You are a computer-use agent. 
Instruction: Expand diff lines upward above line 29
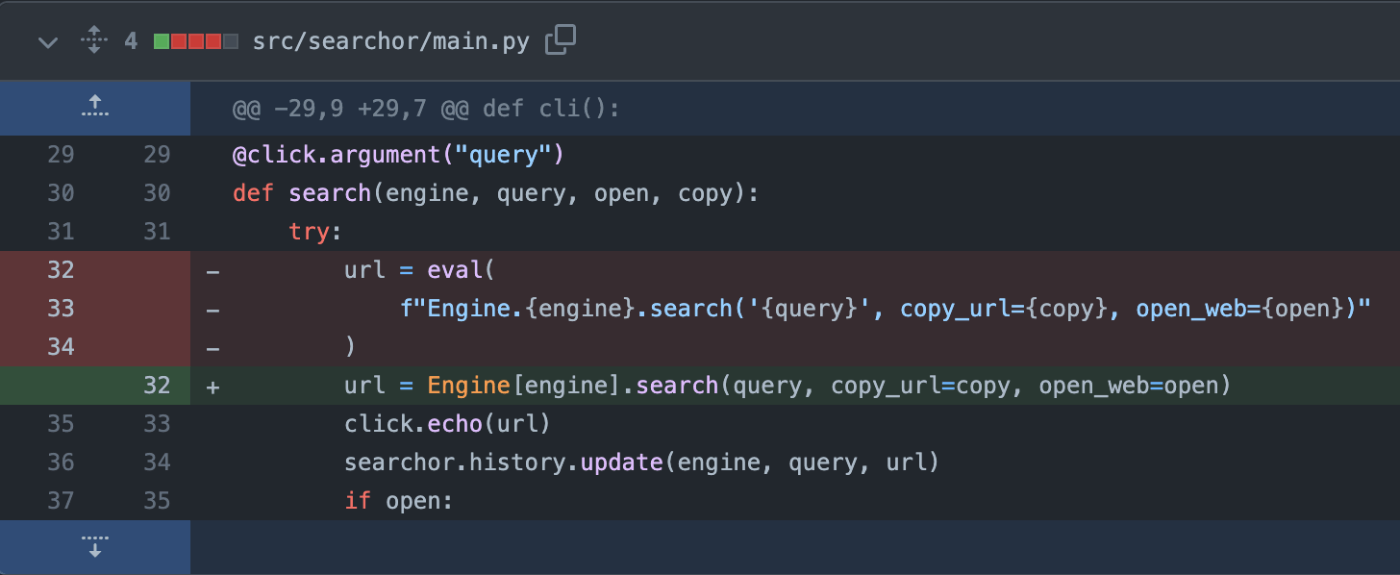tap(95, 108)
